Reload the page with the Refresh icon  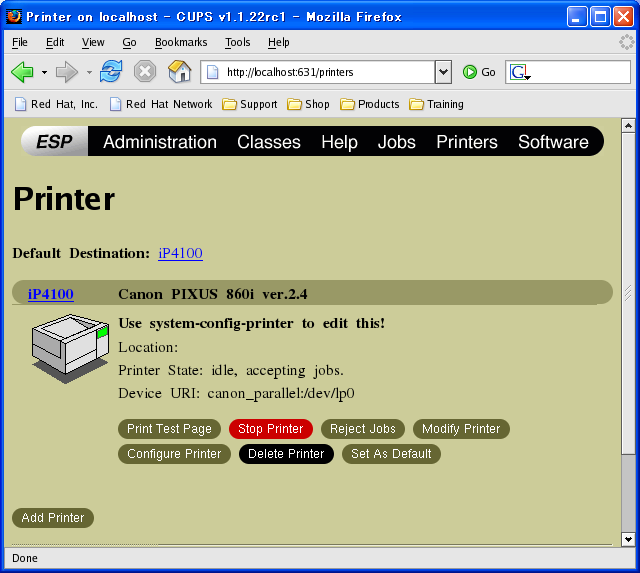coord(111,71)
